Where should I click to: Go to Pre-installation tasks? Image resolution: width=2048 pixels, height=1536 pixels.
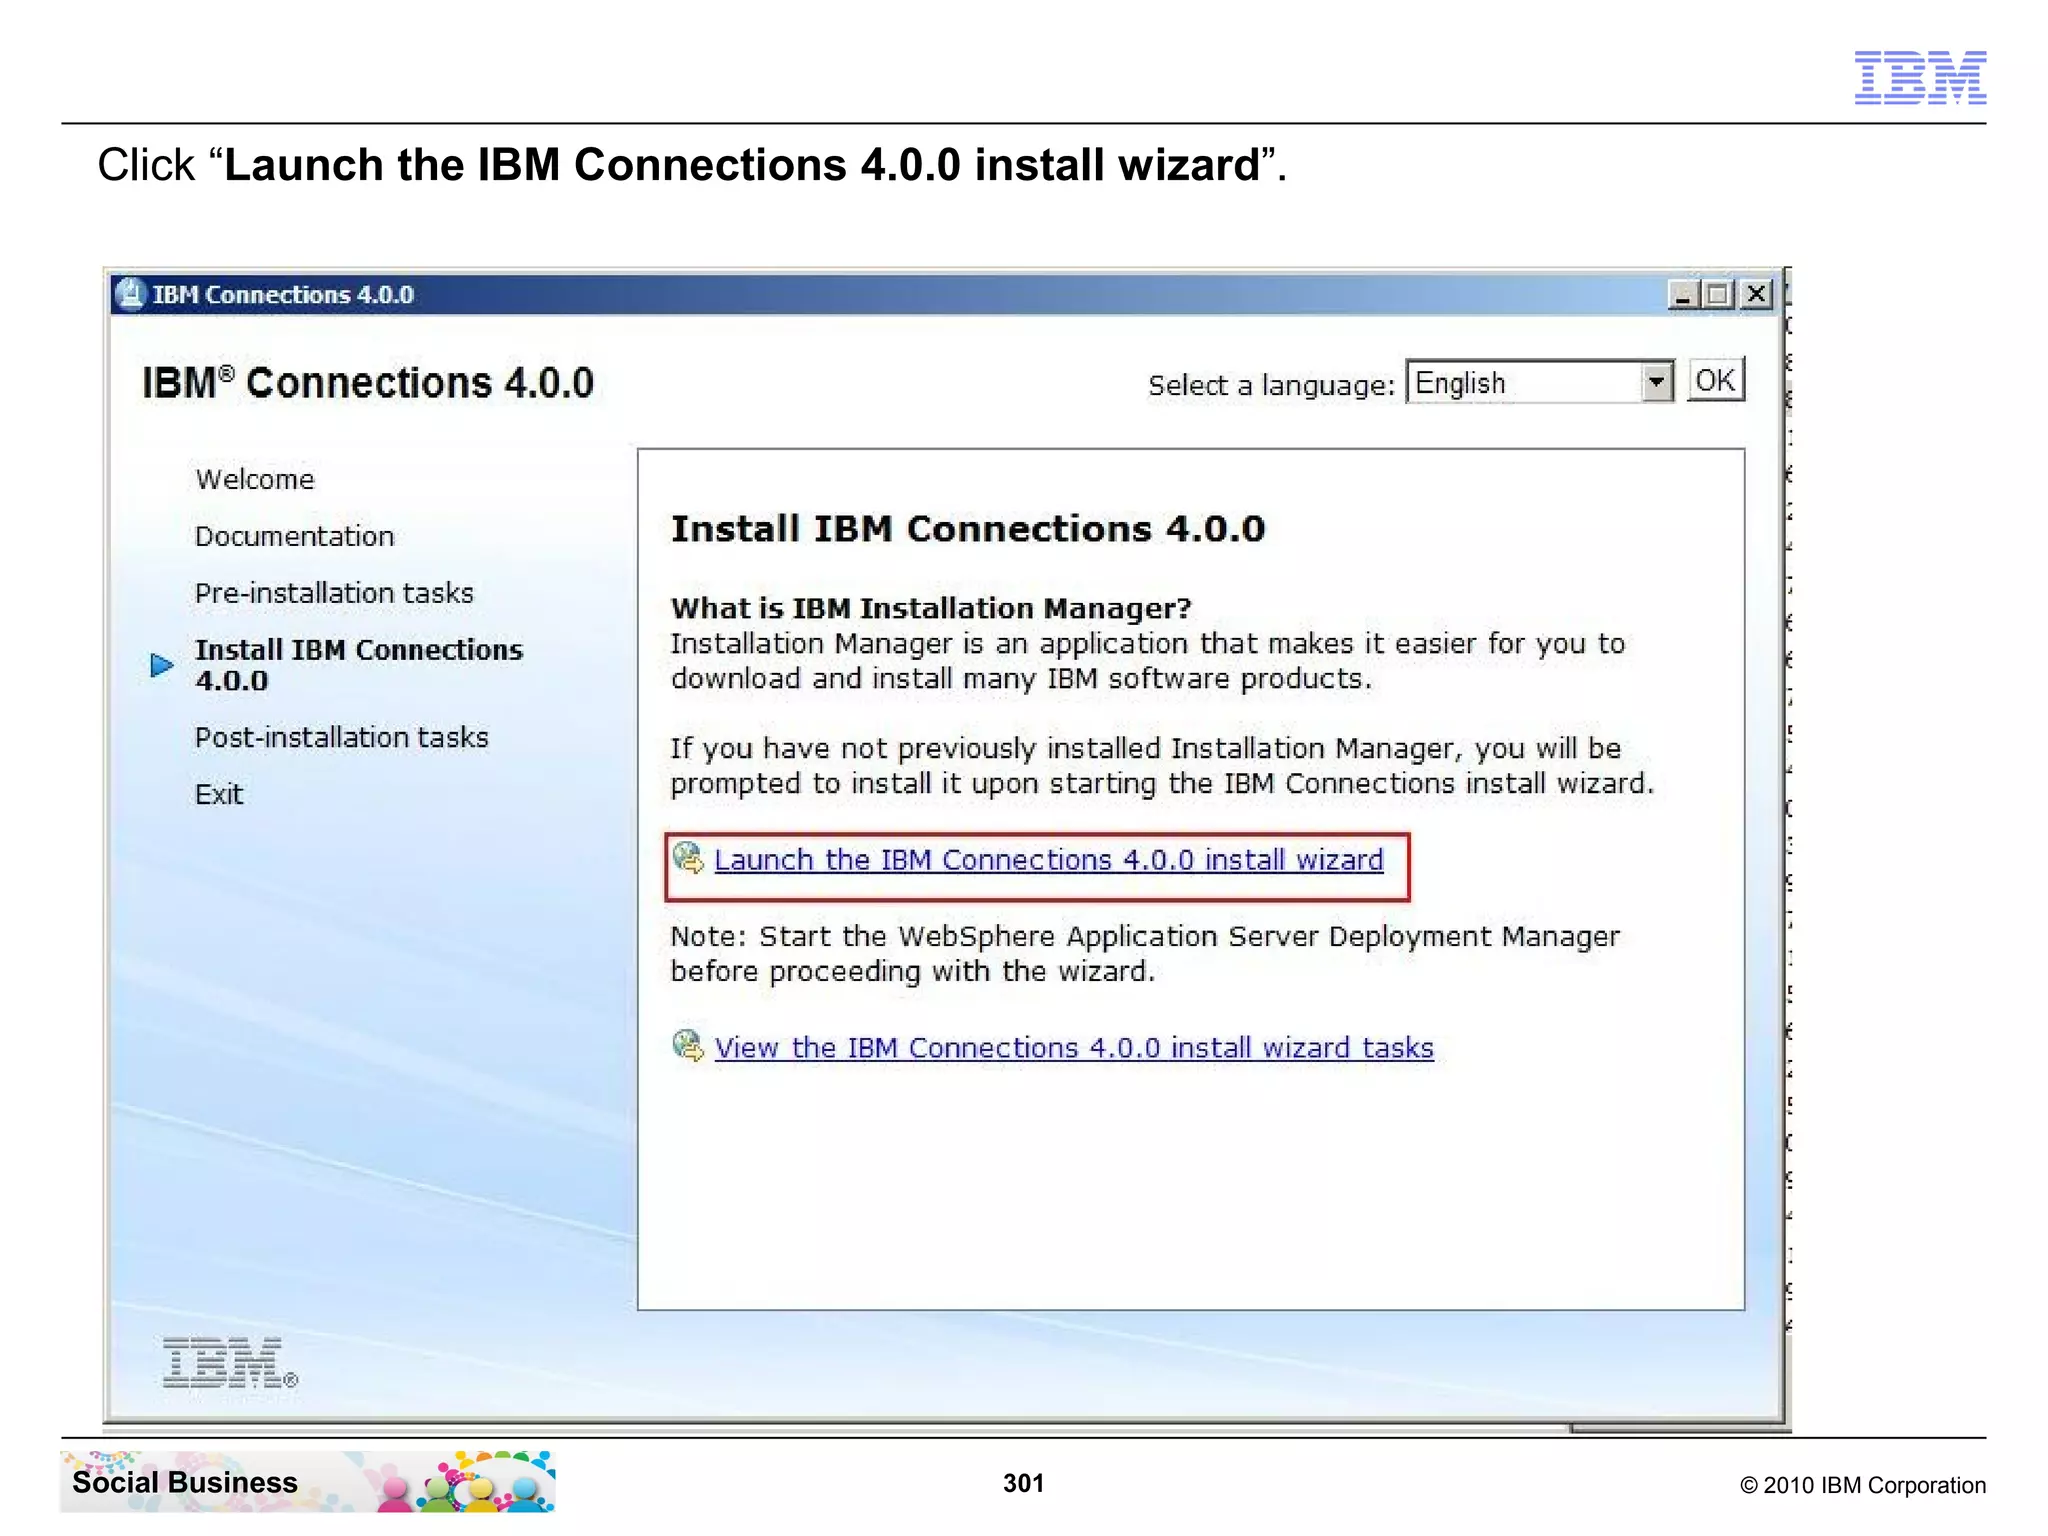tap(334, 593)
